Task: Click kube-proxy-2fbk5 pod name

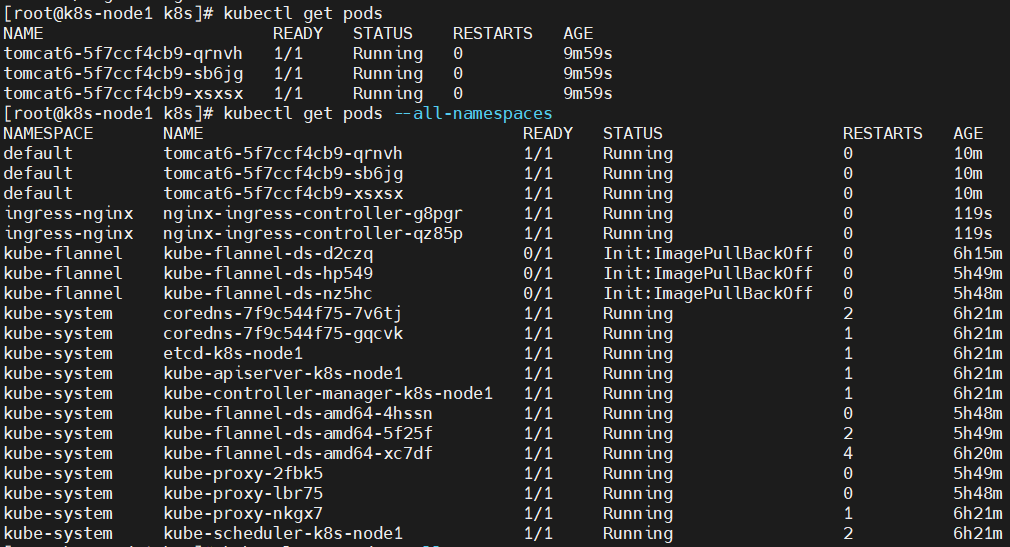Action: (x=243, y=473)
